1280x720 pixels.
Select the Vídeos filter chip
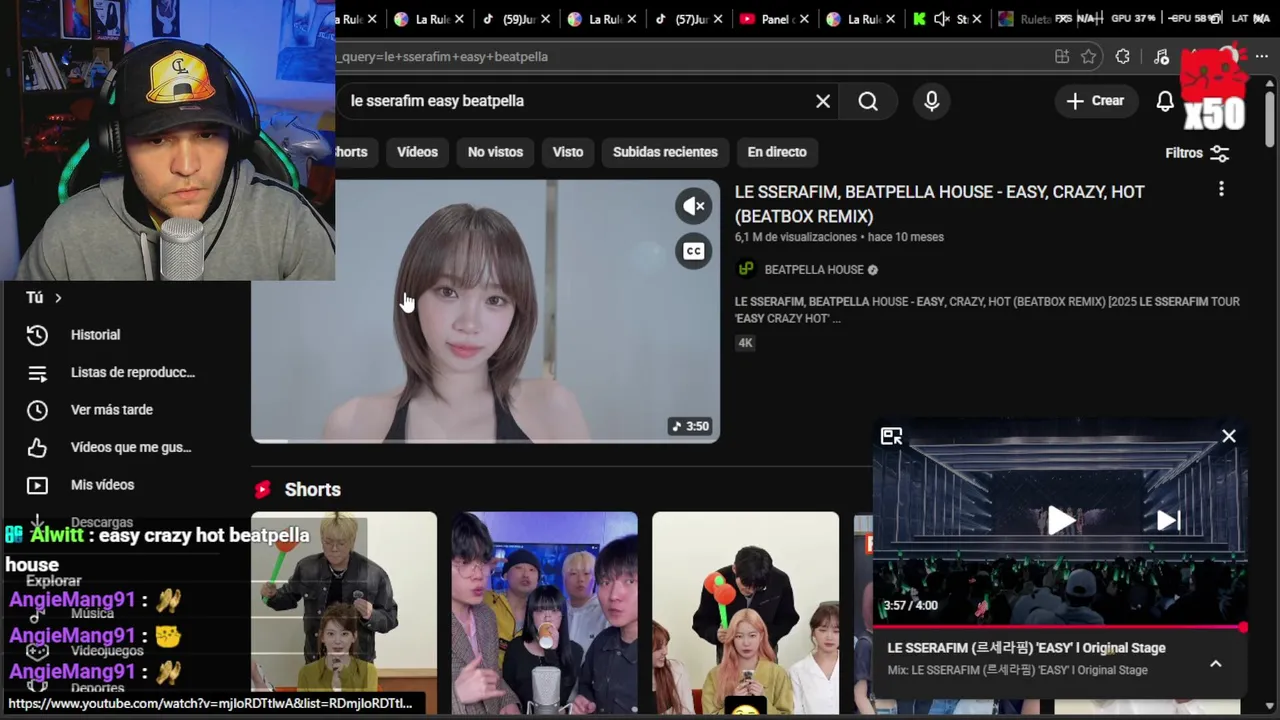(x=417, y=152)
